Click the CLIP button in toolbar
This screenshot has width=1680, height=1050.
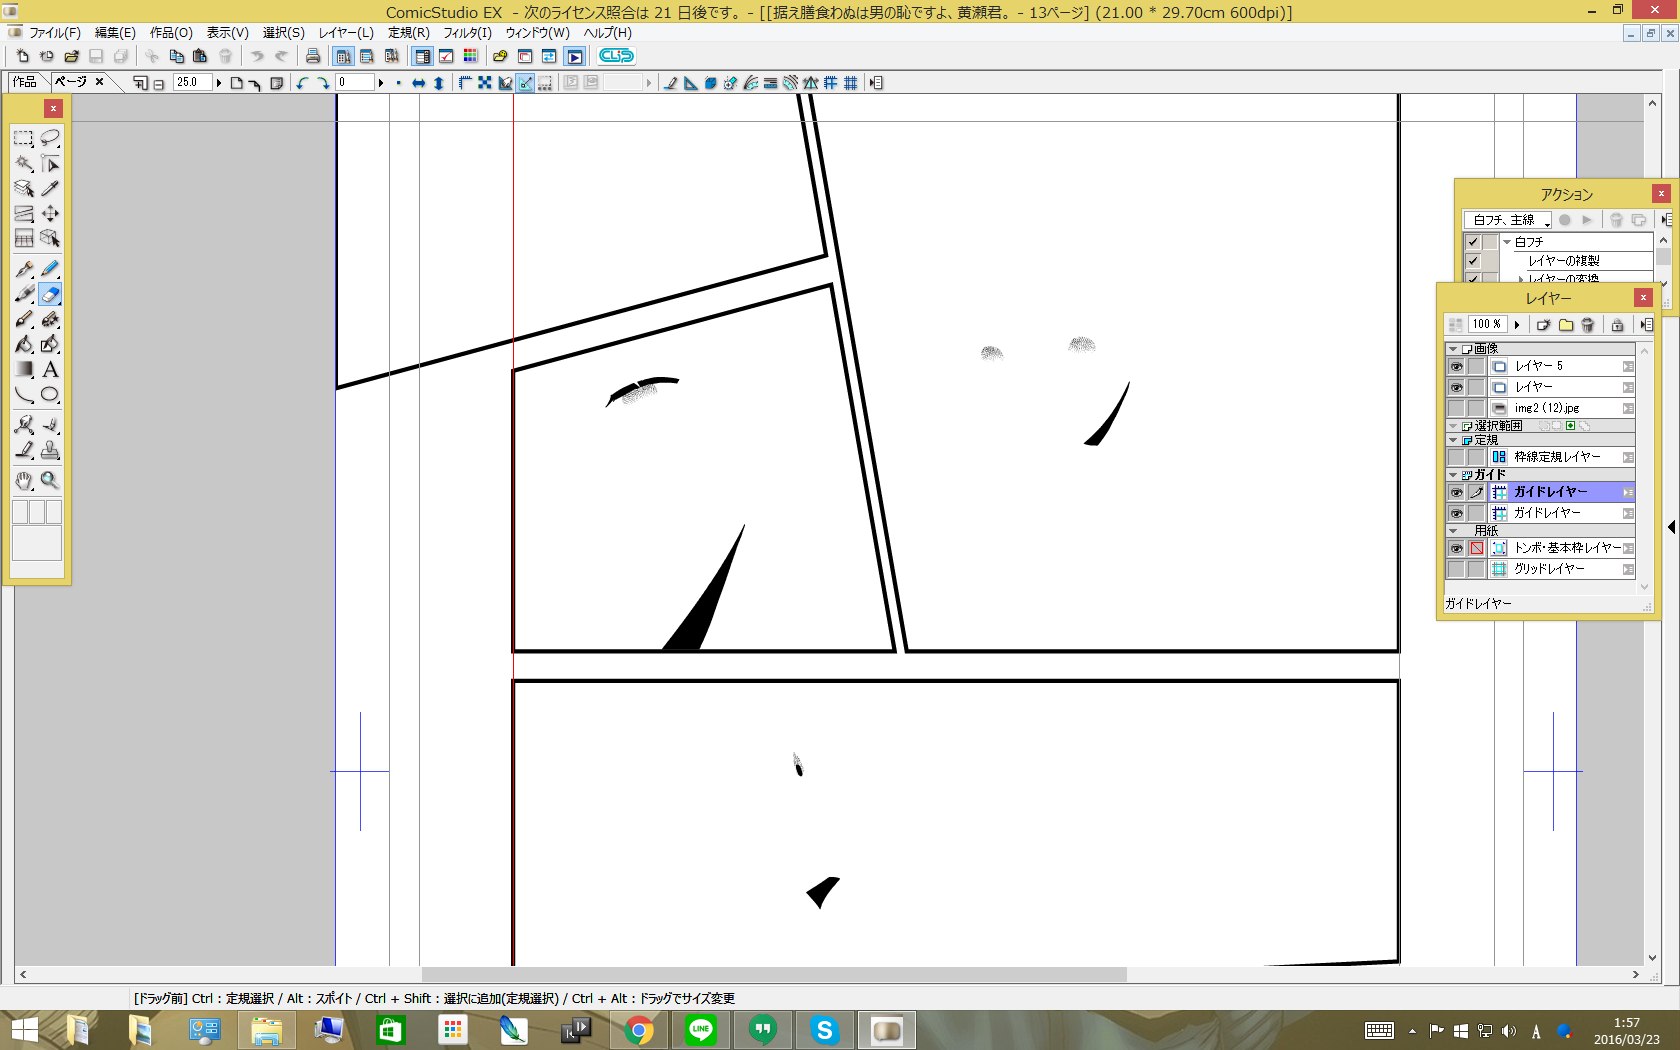(x=616, y=56)
